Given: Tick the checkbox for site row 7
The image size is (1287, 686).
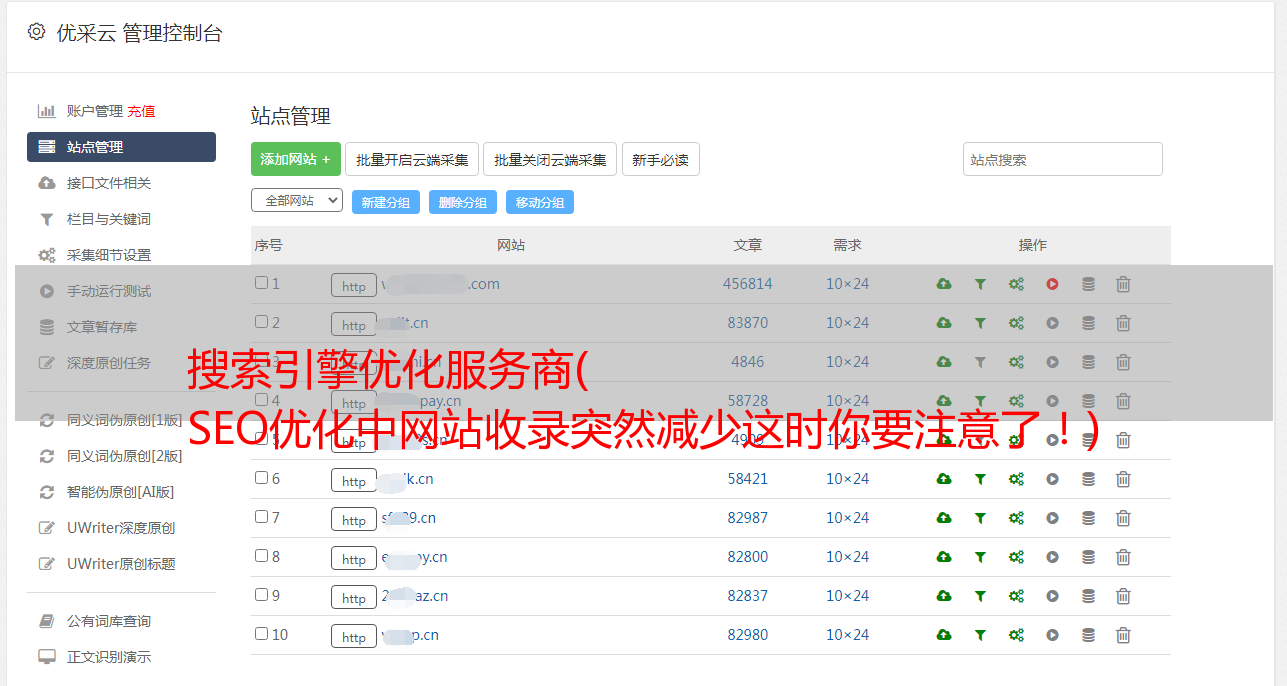Looking at the screenshot, I should [x=261, y=517].
